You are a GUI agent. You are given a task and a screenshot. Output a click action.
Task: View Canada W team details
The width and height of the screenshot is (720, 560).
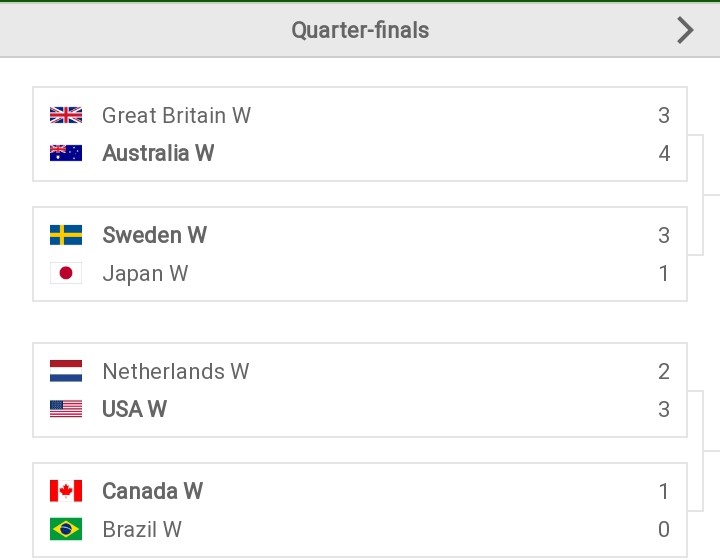[152, 491]
